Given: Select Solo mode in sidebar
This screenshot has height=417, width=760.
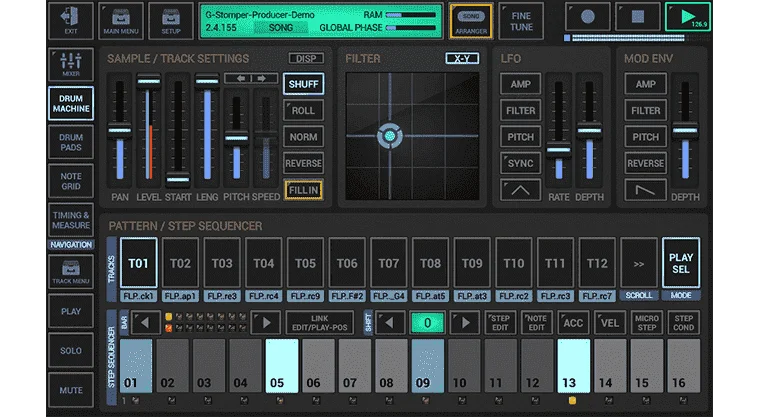Looking at the screenshot, I should point(71,350).
